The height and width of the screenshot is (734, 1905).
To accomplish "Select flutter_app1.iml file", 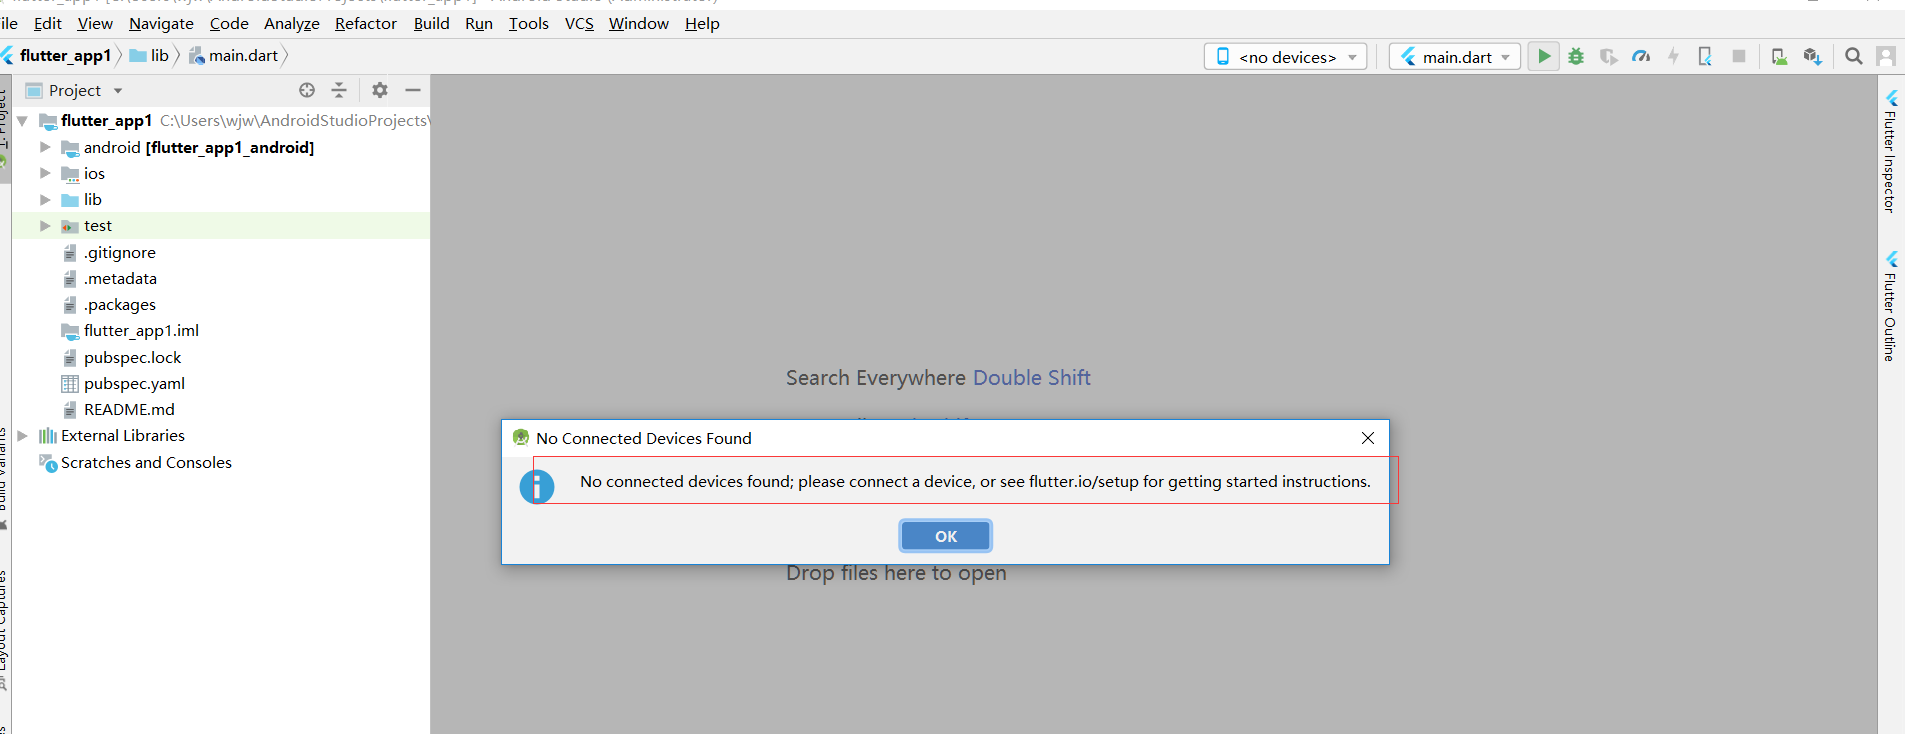I will tap(141, 330).
